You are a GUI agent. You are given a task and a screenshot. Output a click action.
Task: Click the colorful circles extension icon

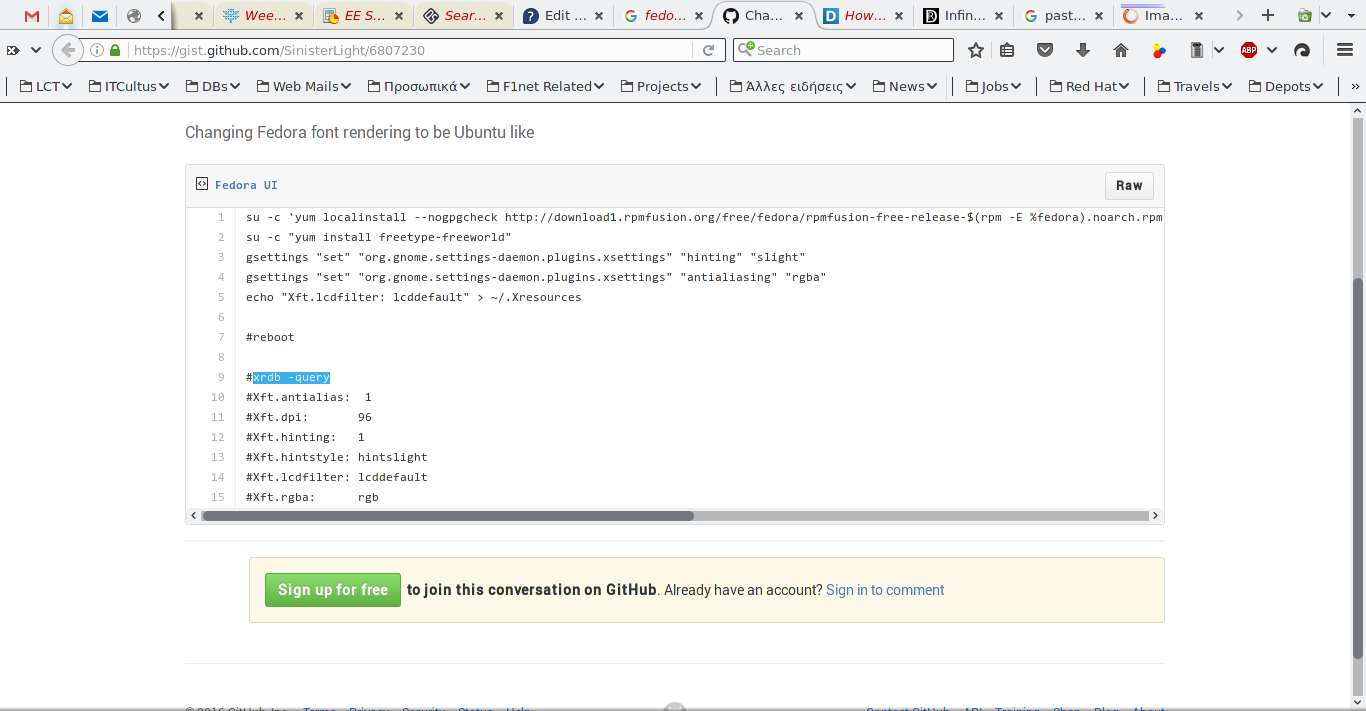coord(1159,50)
